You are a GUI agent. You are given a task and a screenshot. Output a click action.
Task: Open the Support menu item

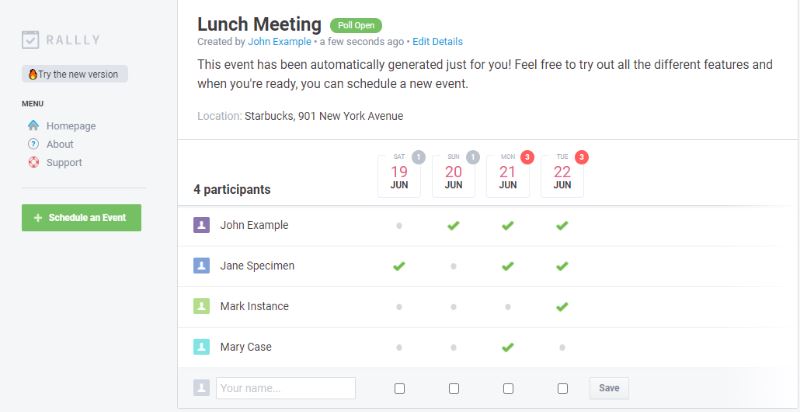pyautogui.click(x=64, y=162)
